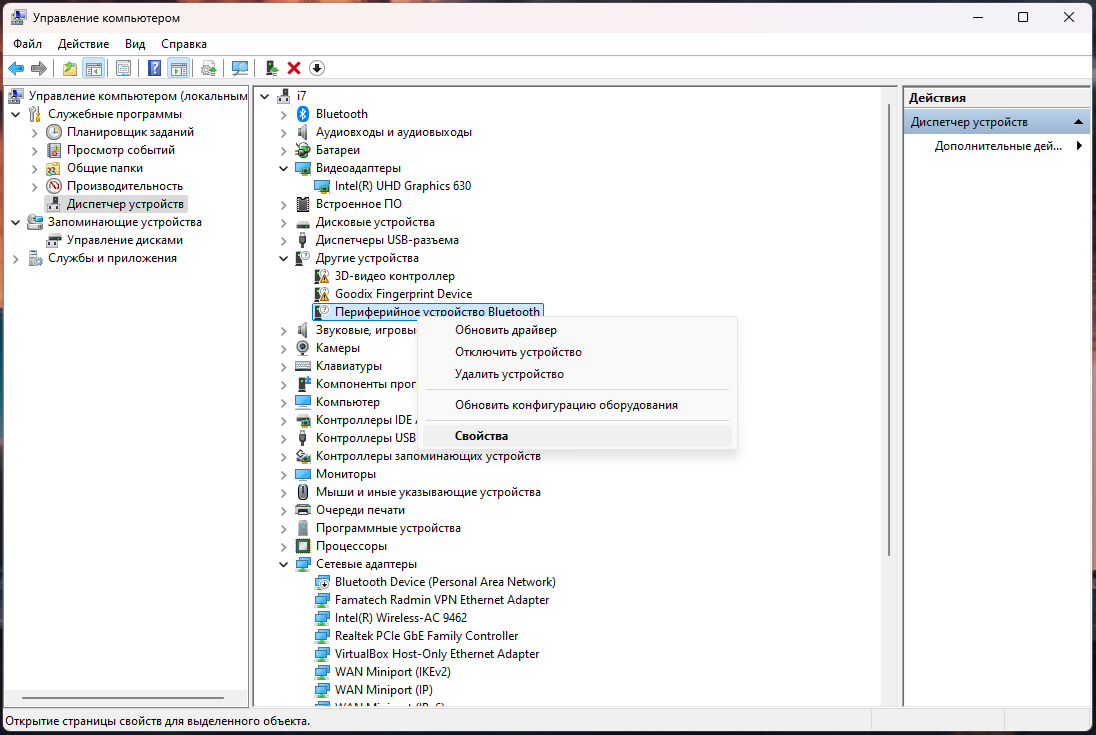Select Диспетчер устройств in the left tree

[116, 204]
